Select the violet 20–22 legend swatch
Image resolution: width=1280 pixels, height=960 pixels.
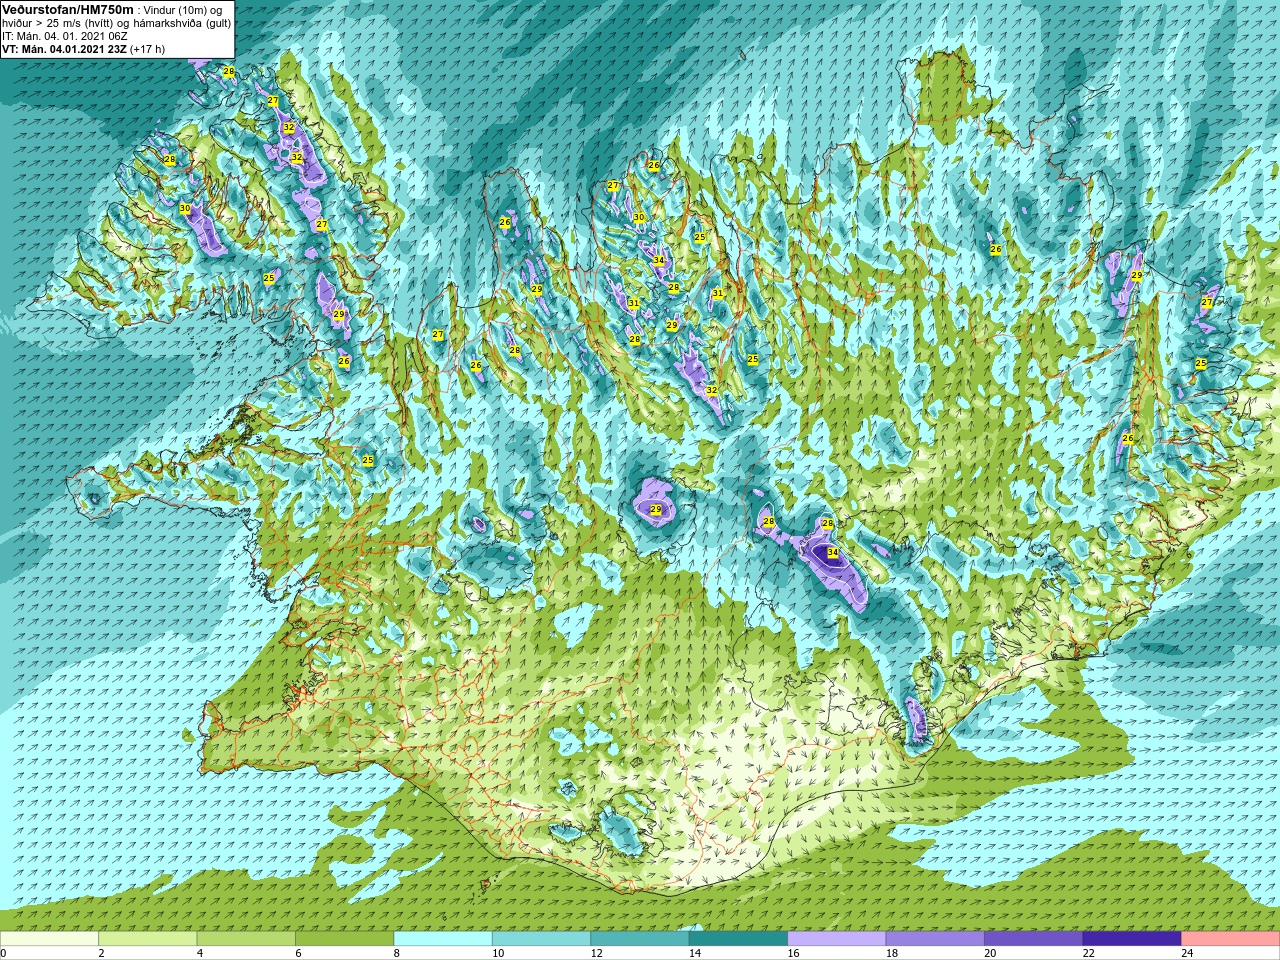pos(1033,939)
